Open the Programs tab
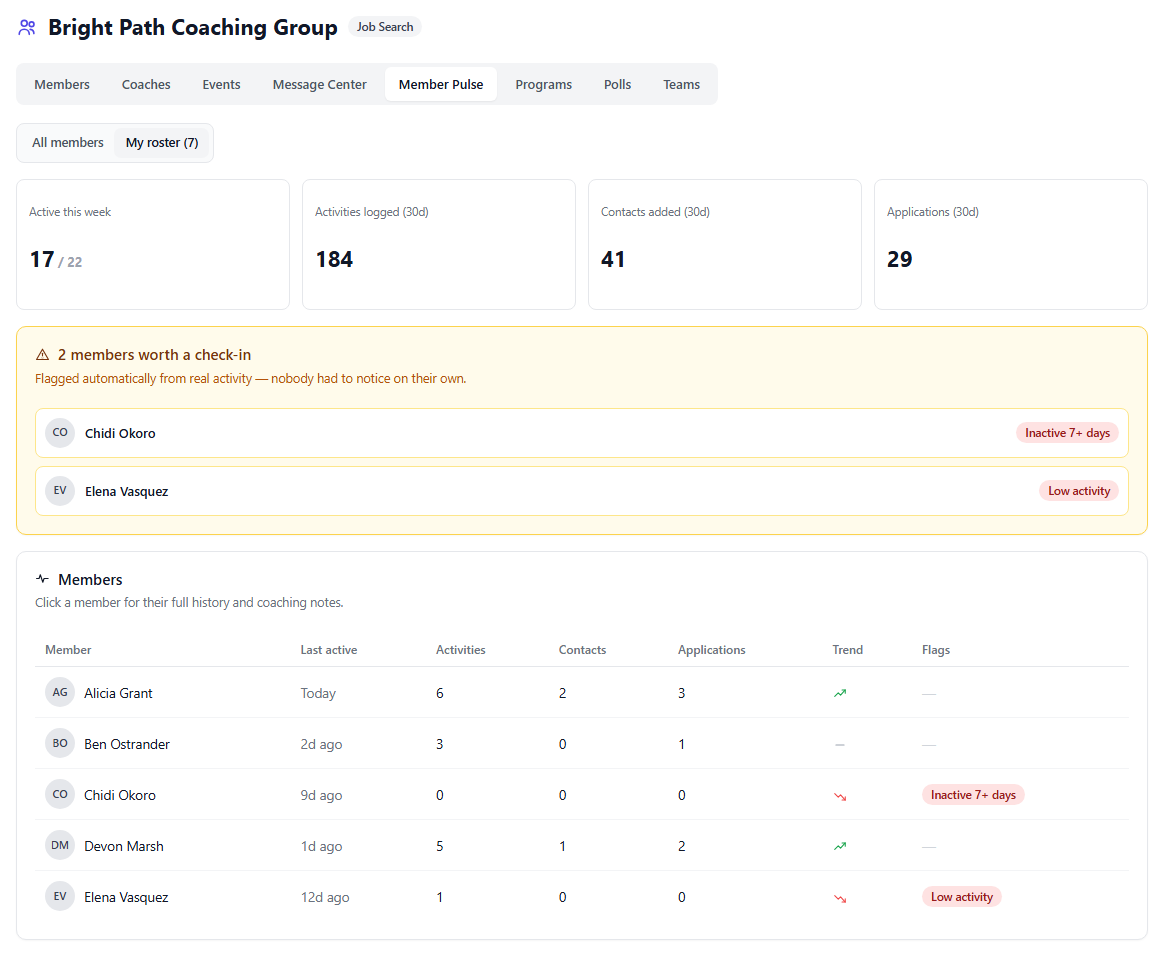 coord(544,85)
